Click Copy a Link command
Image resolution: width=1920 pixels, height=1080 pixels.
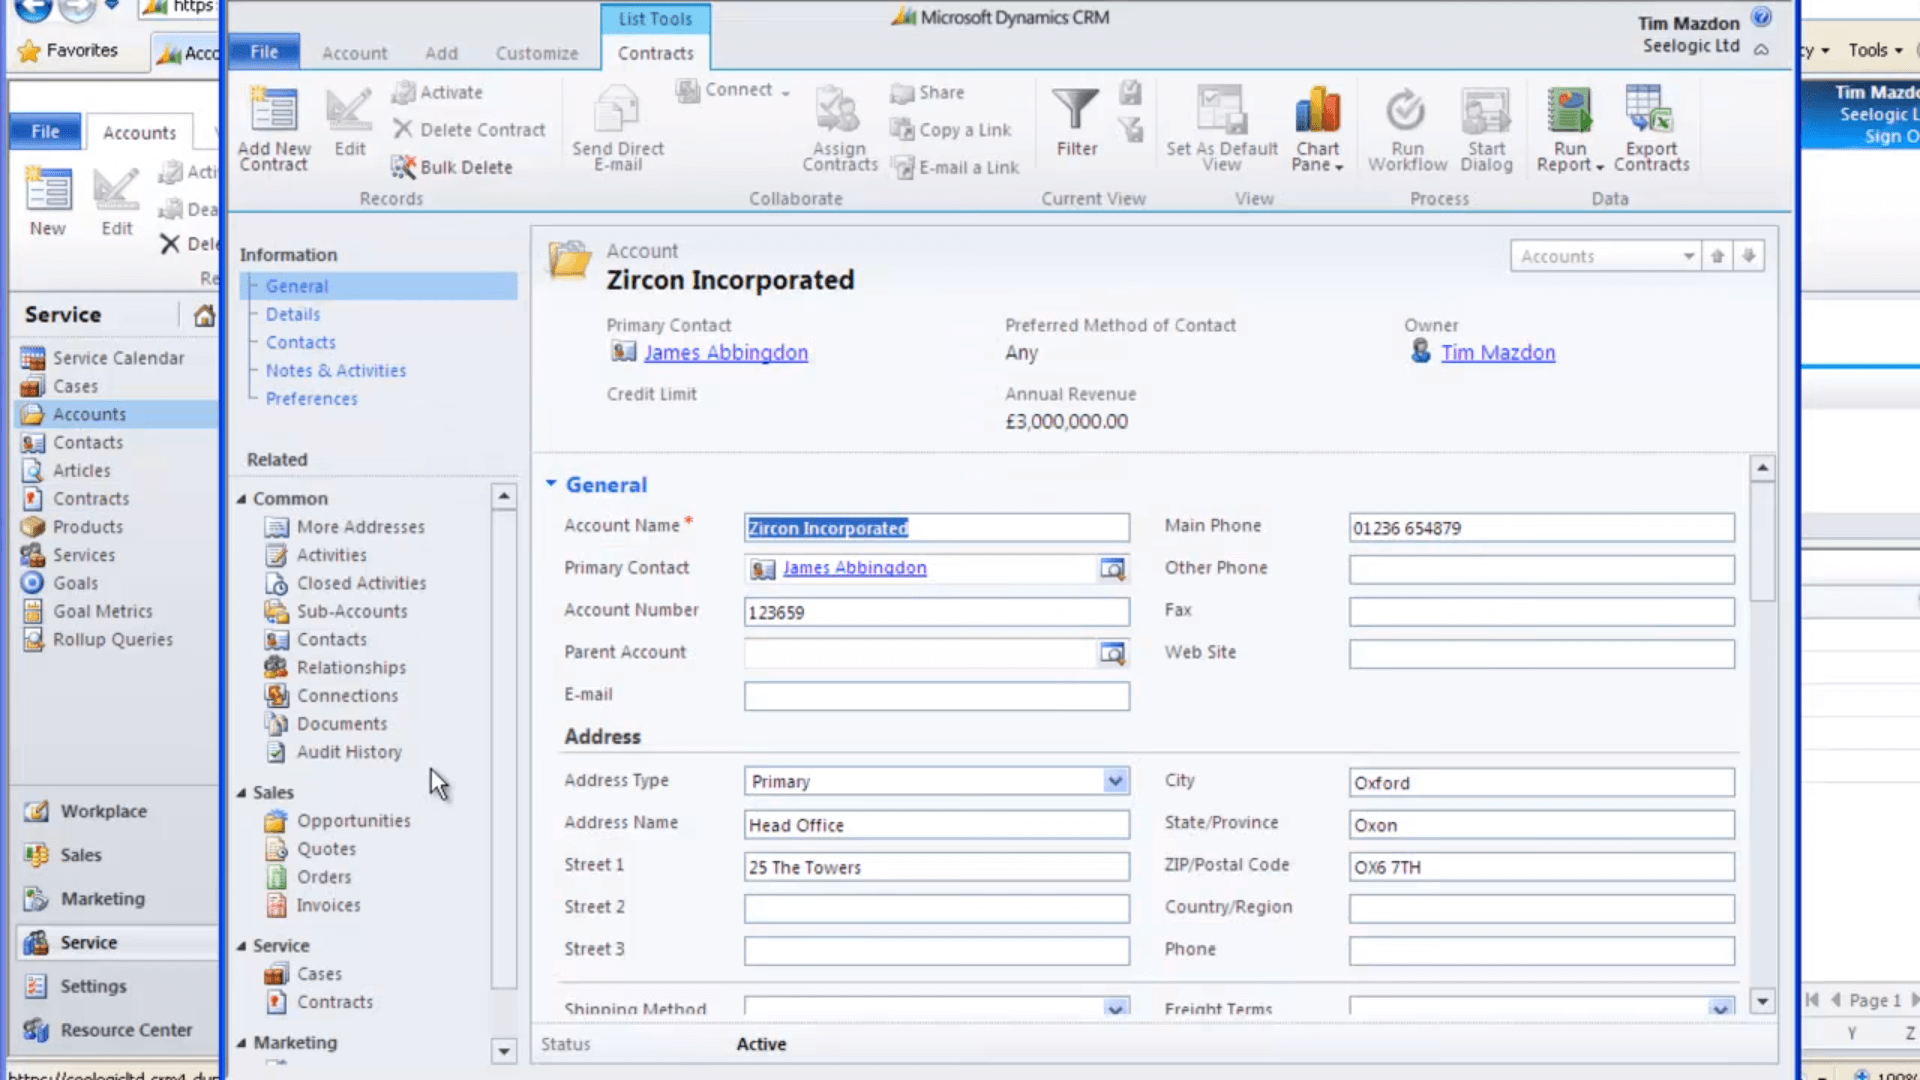coord(951,130)
